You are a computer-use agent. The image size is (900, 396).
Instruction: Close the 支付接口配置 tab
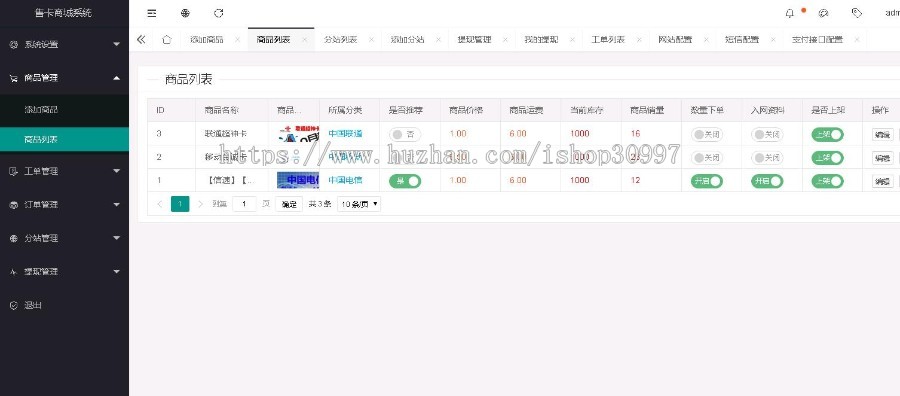(856, 40)
